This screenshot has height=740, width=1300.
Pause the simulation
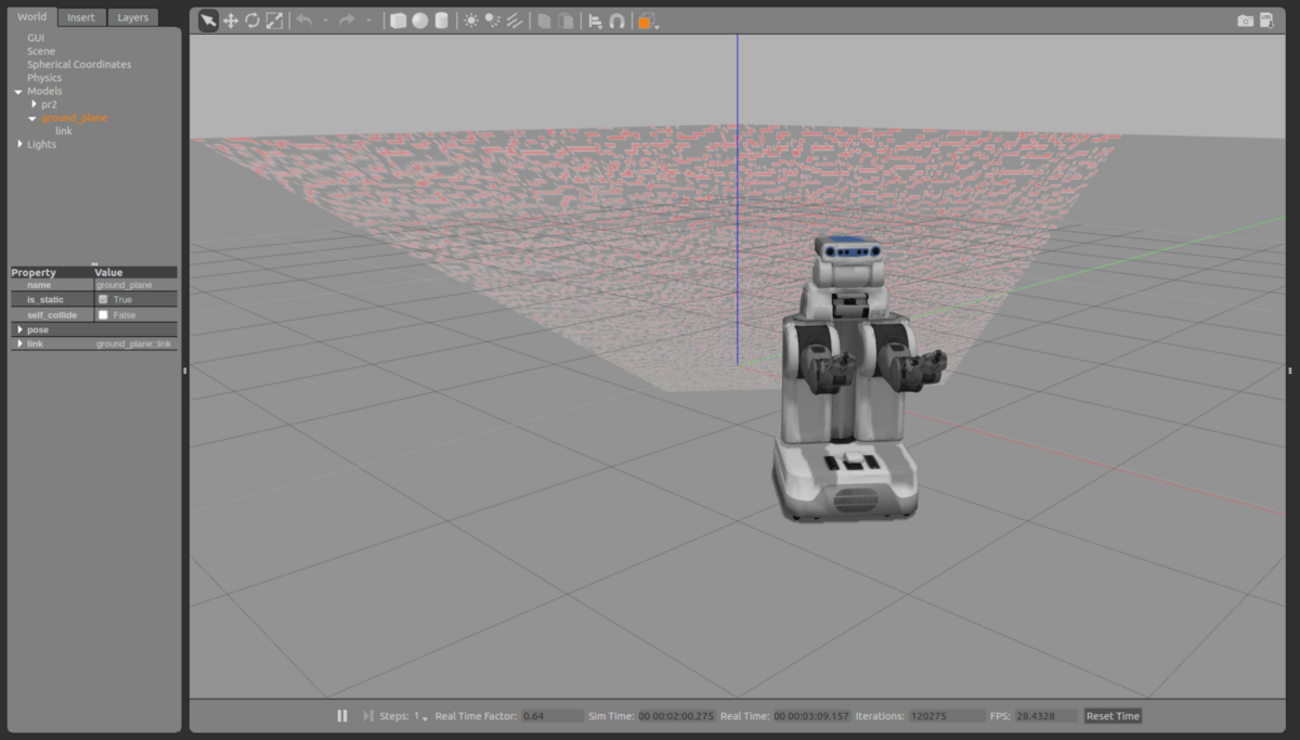[x=342, y=716]
